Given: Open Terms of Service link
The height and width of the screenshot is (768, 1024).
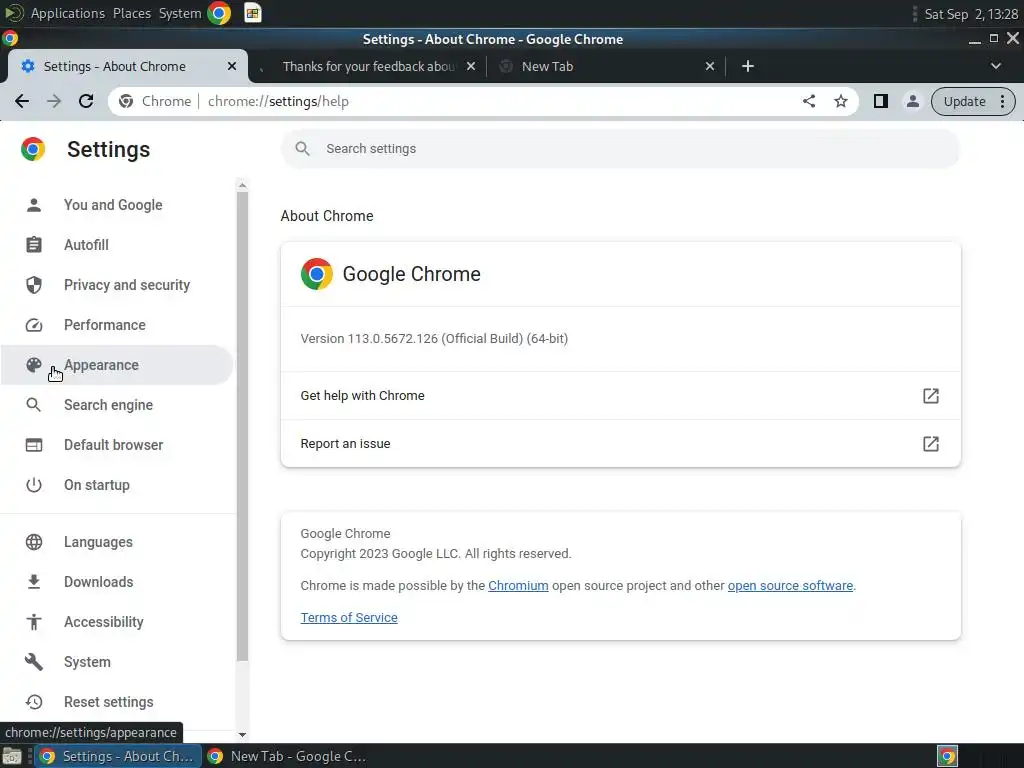Looking at the screenshot, I should click(x=349, y=618).
